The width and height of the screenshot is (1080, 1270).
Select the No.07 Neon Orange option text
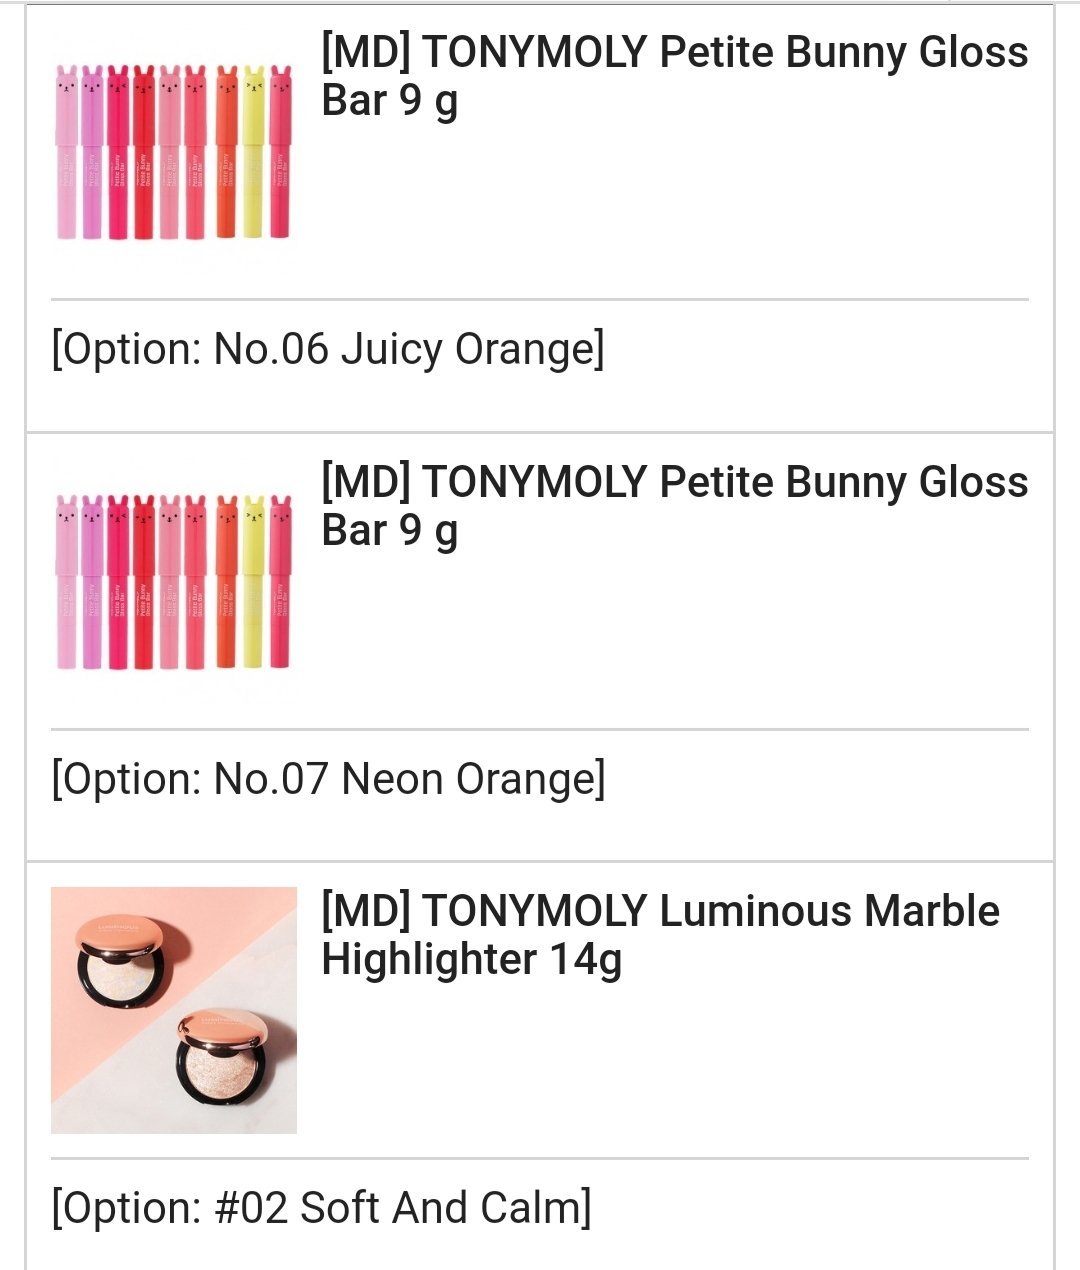tap(328, 779)
